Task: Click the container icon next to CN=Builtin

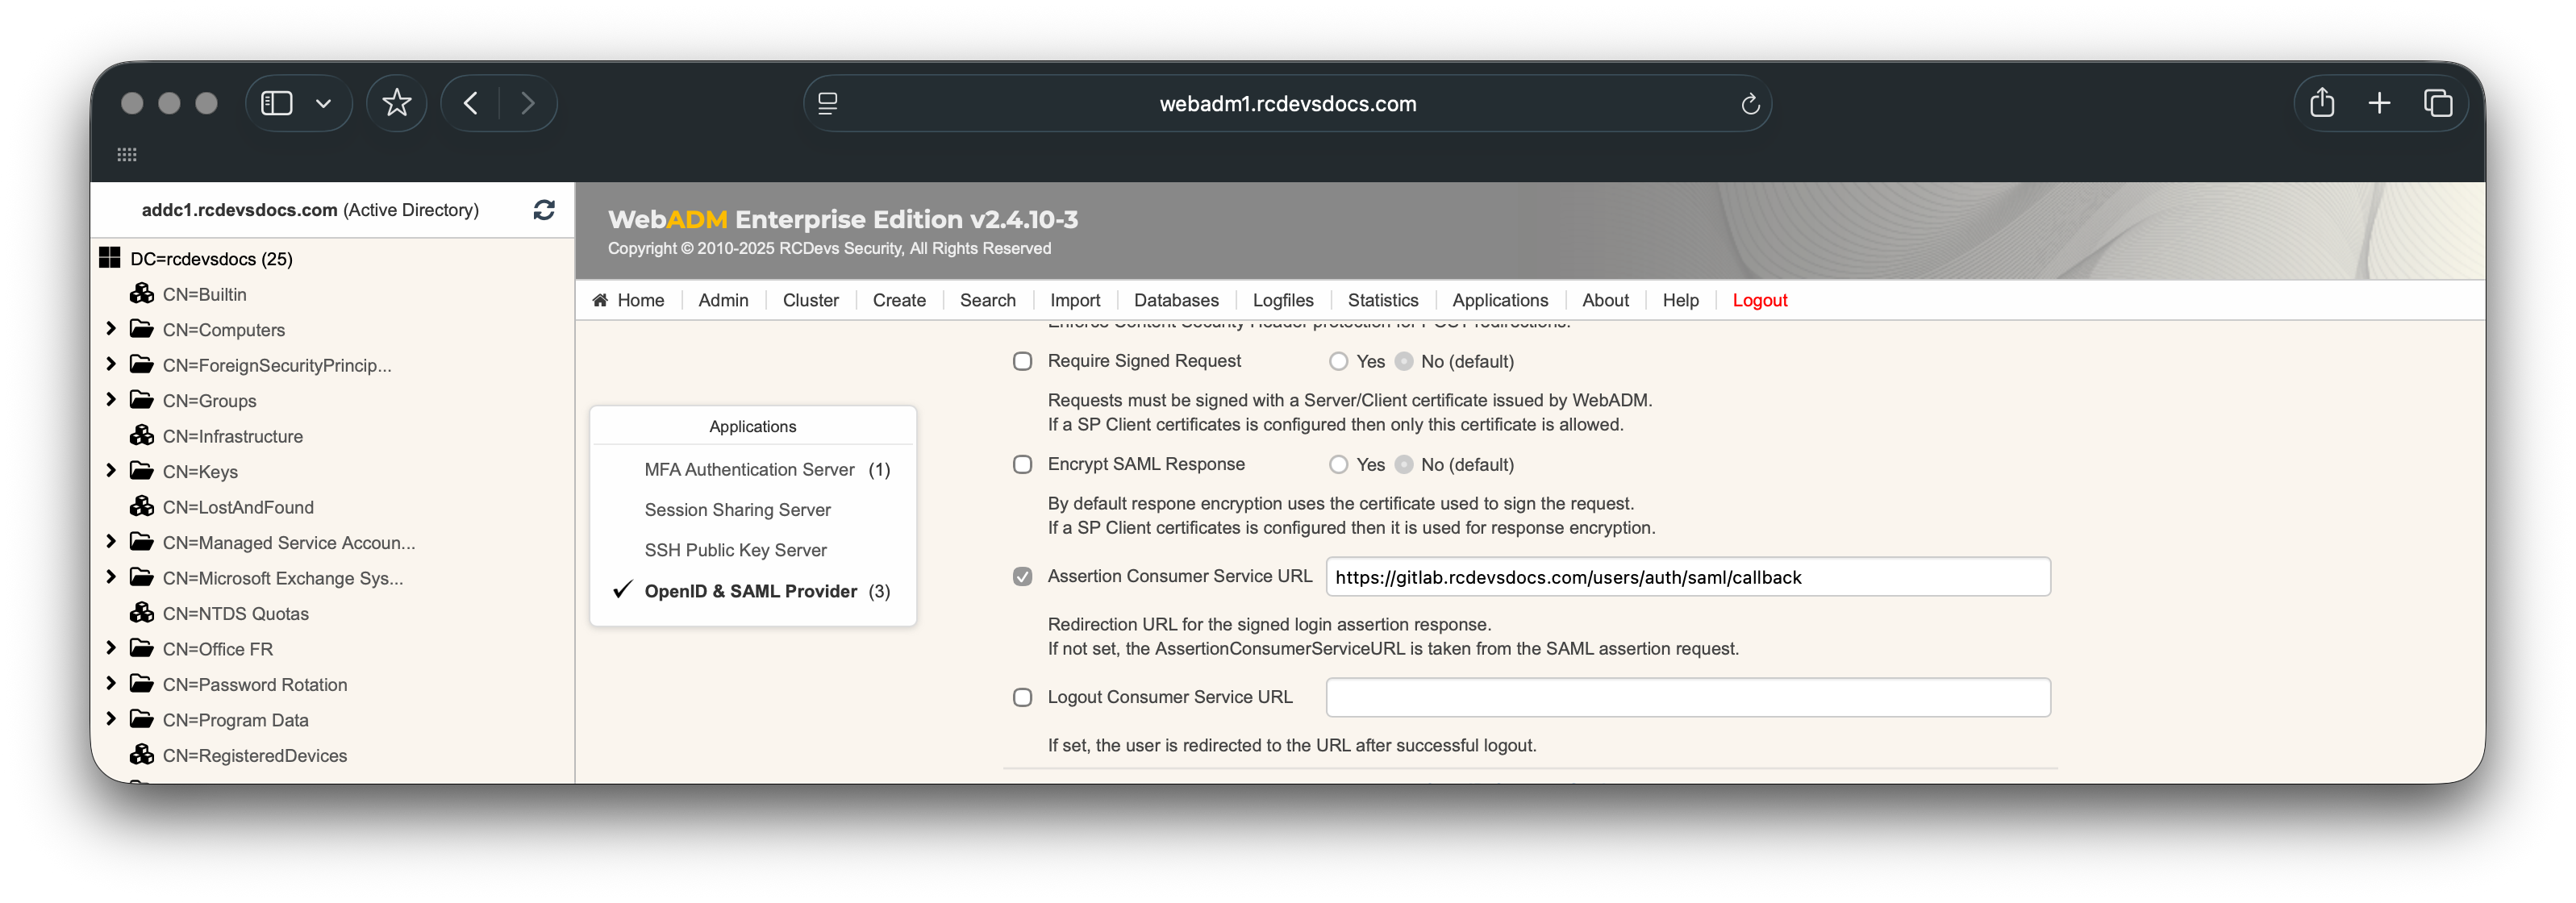Action: point(142,293)
